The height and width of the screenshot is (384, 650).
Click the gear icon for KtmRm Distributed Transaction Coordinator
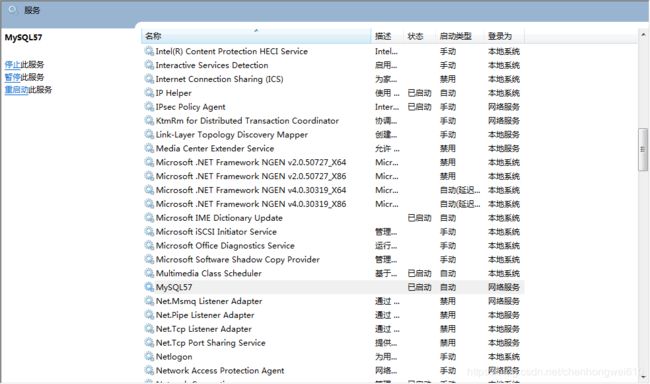coord(149,121)
